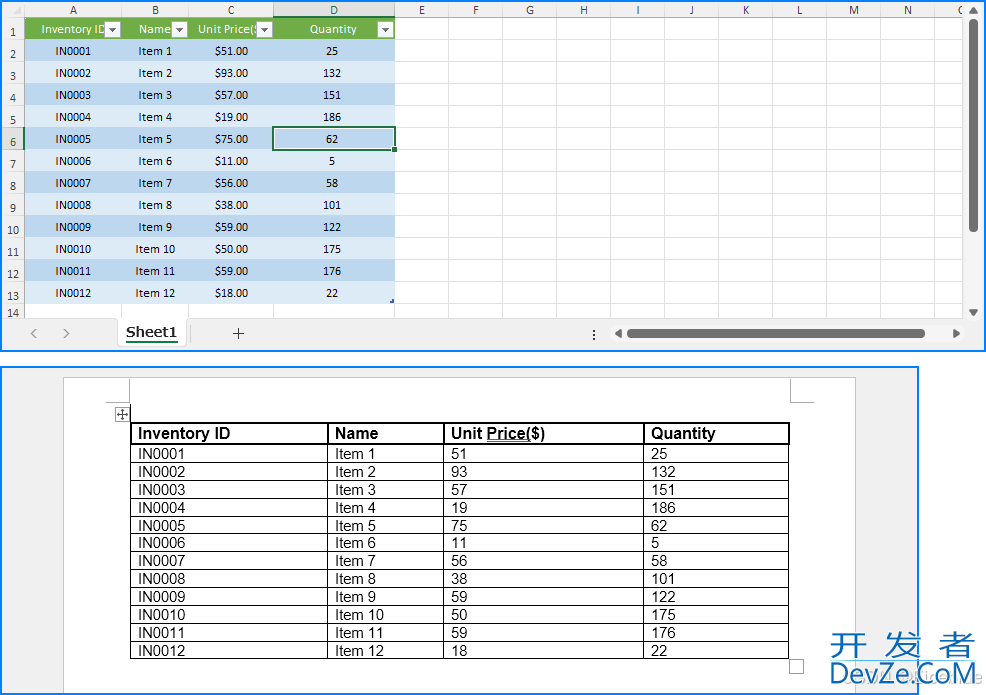986x695 pixels.
Task: Select the highlighted cell with quantity 62
Action: (334, 139)
